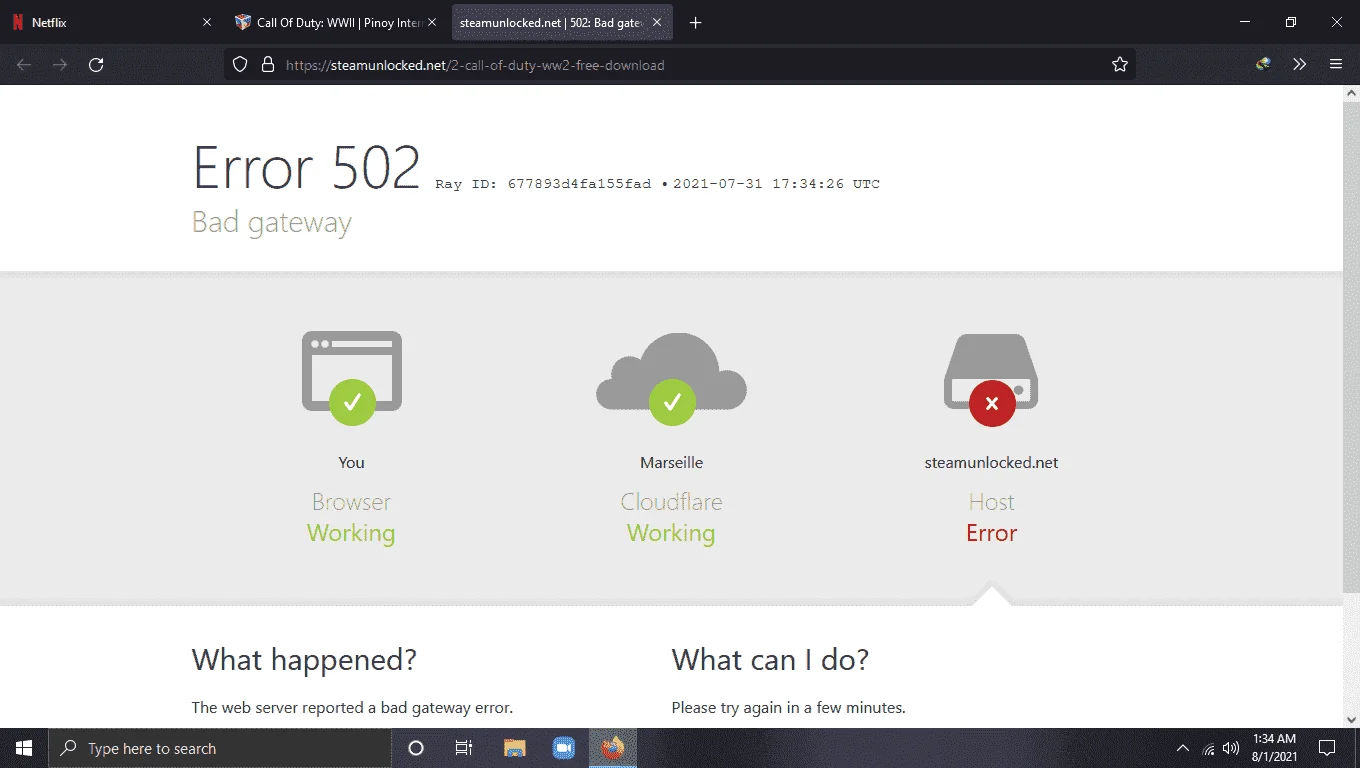Click the Cloudflare cloud status icon
Screen dimensions: 1360x768
click(x=671, y=378)
